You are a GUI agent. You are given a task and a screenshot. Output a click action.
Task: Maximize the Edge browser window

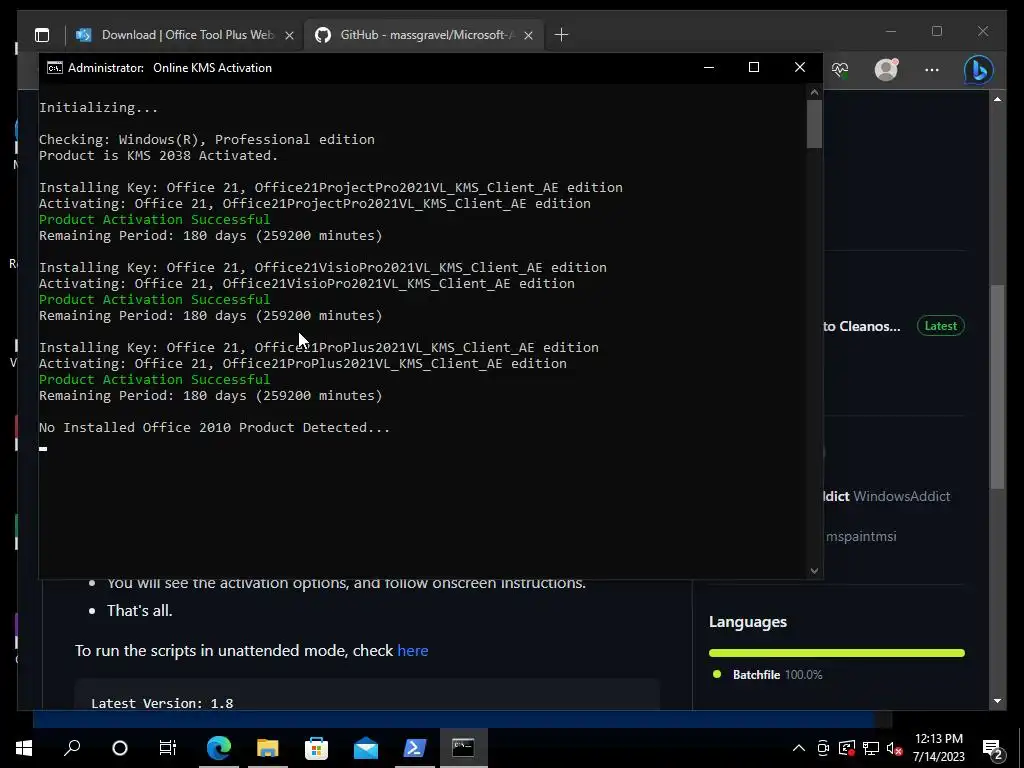[936, 31]
